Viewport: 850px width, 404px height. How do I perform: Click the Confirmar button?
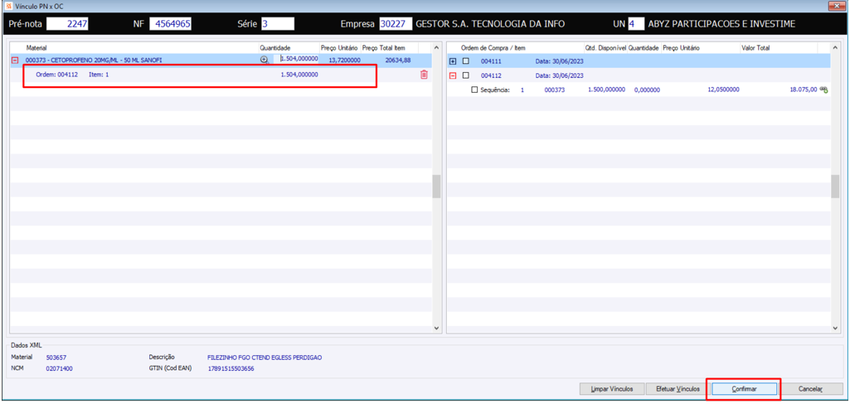(744, 389)
